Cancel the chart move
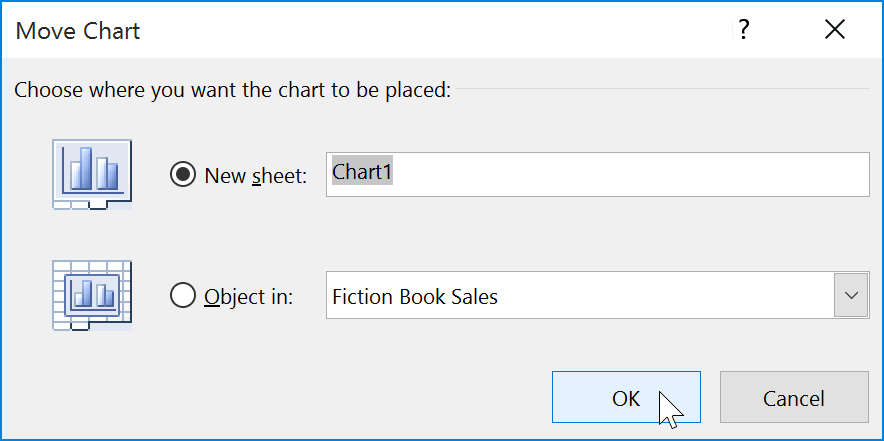Viewport: 884px width, 441px height. pyautogui.click(x=793, y=398)
